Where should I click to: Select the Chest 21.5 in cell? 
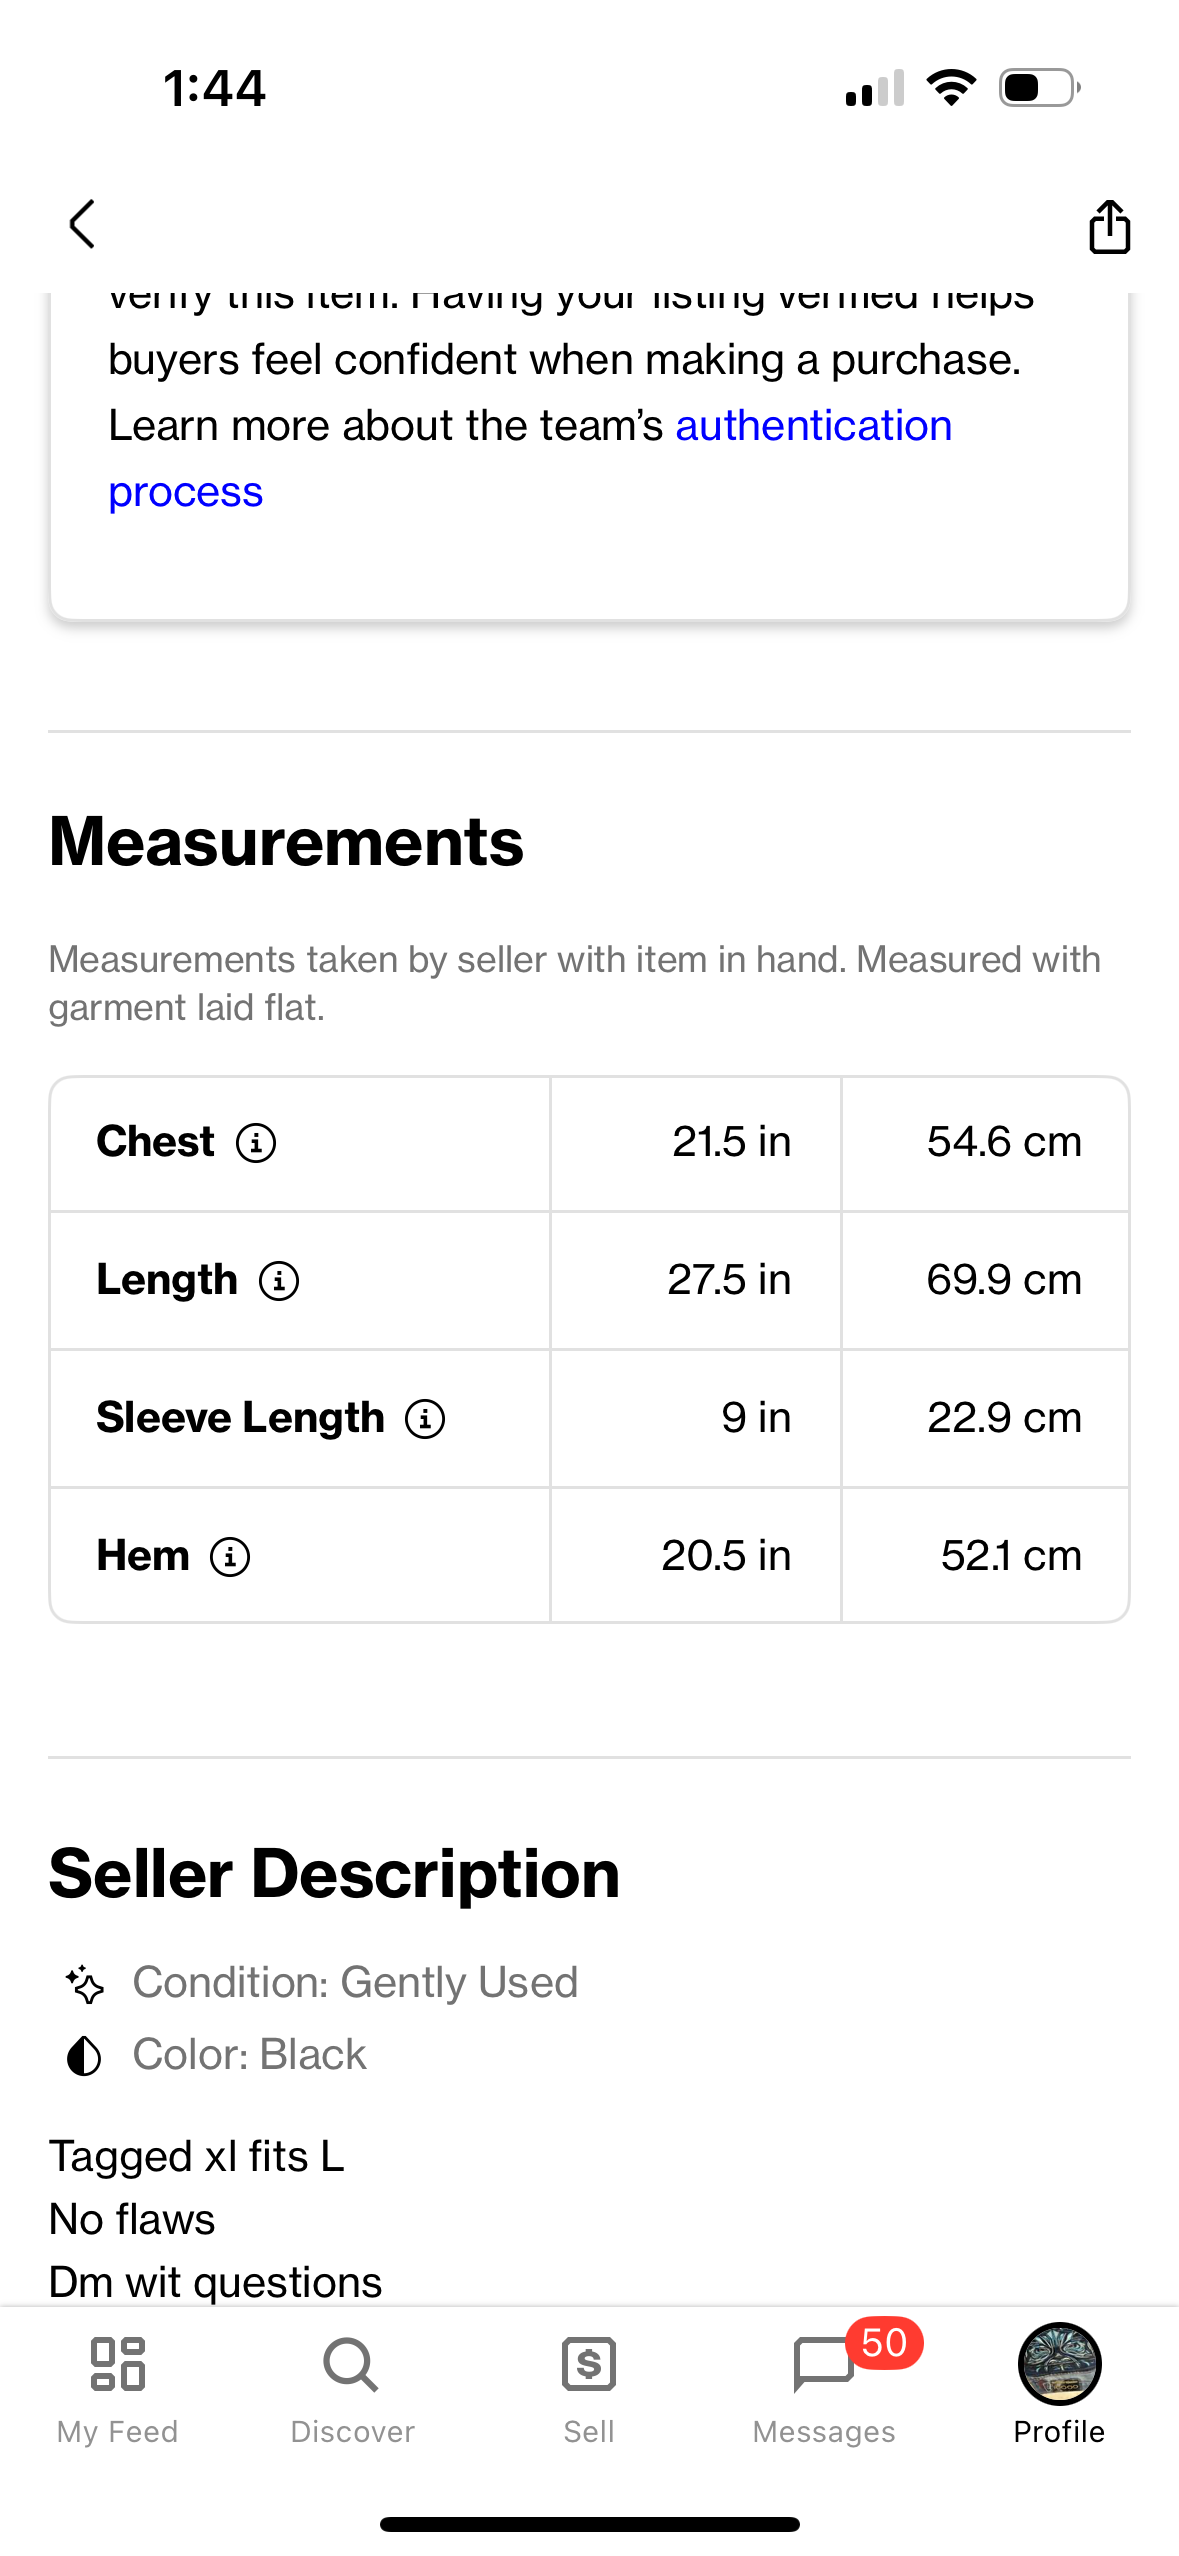696,1142
